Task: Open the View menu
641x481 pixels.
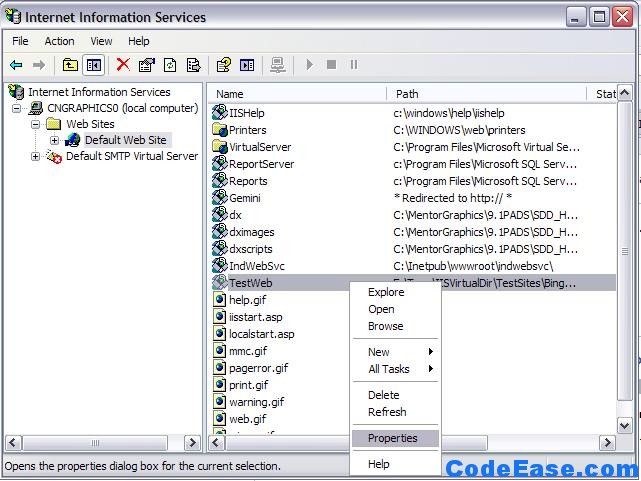Action: [101, 41]
